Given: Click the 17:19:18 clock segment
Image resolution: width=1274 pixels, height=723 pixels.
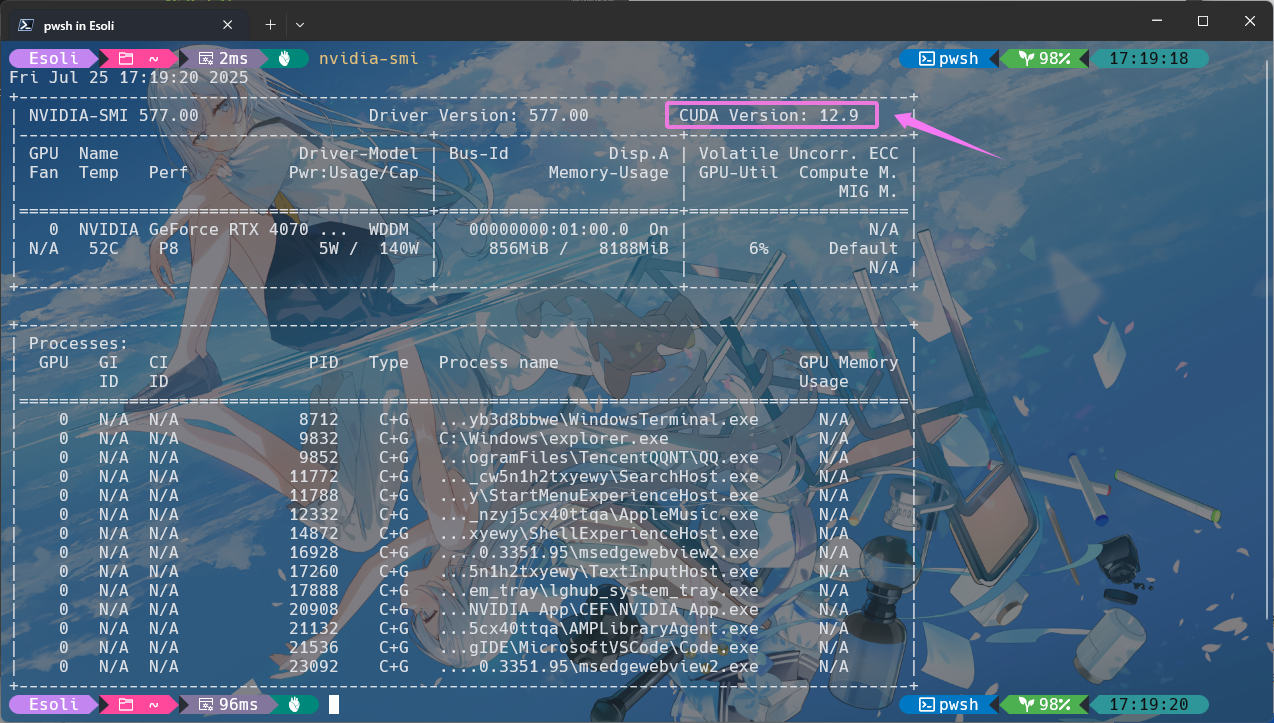Looking at the screenshot, I should [x=1150, y=58].
